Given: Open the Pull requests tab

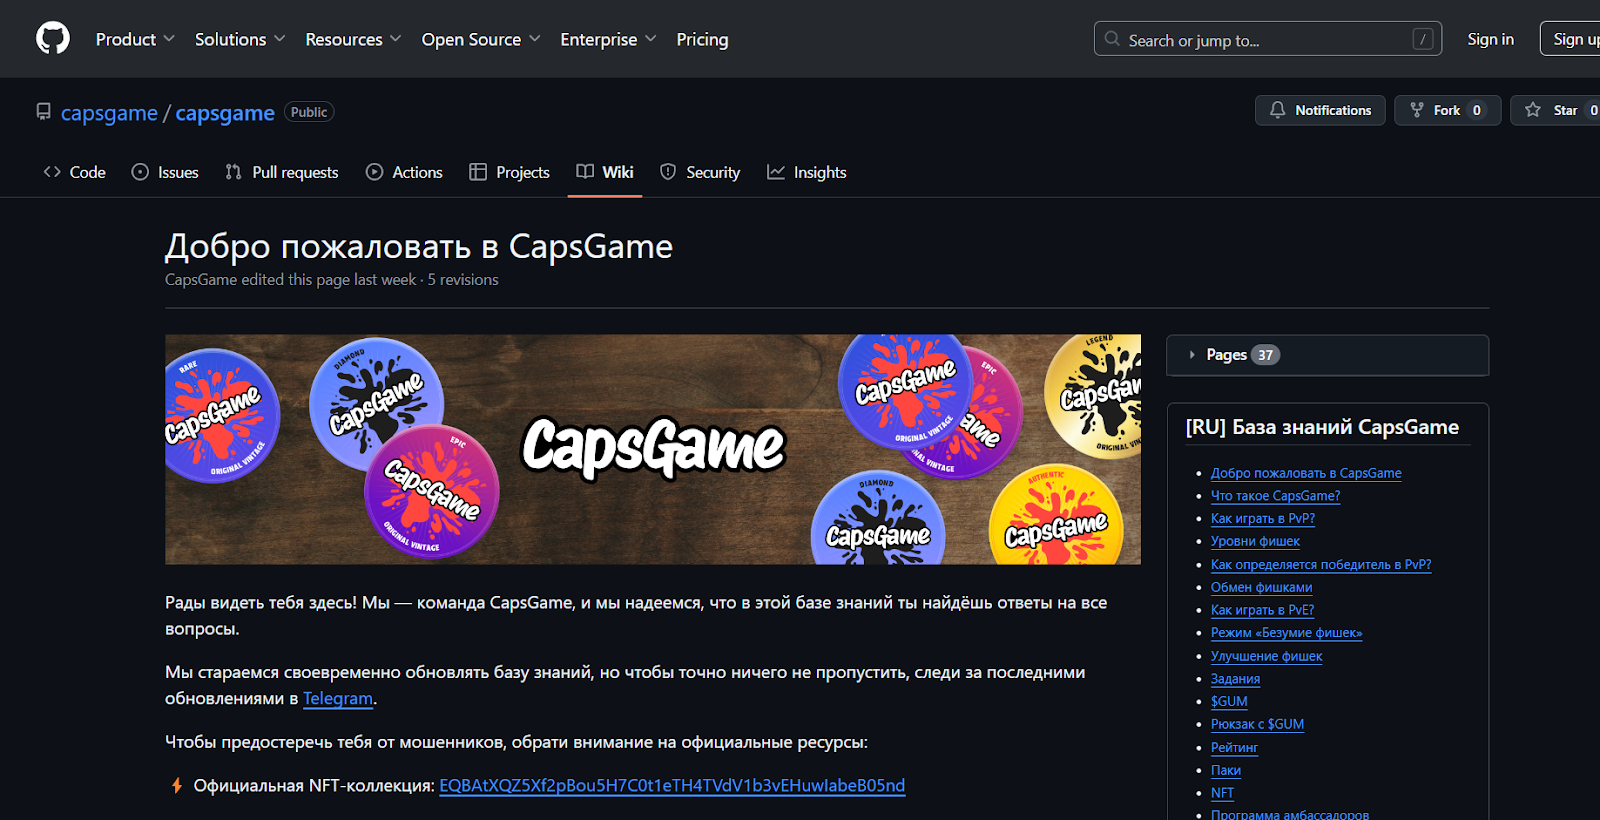Looking at the screenshot, I should (282, 172).
